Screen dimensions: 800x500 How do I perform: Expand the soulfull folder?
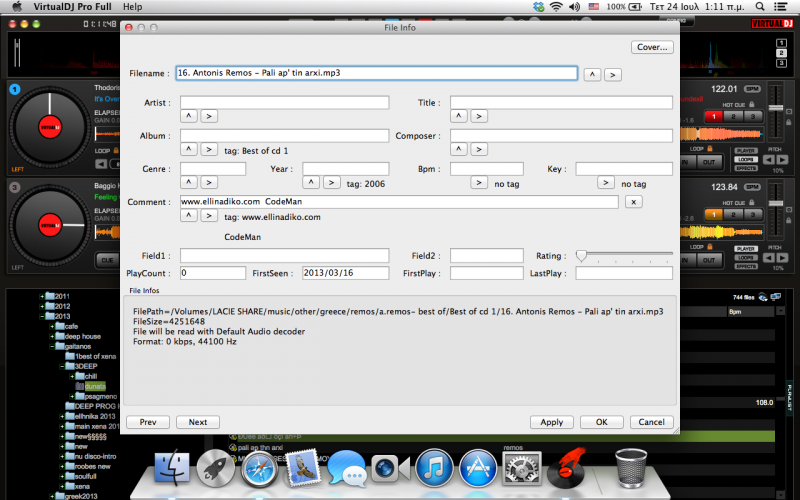tap(62, 476)
